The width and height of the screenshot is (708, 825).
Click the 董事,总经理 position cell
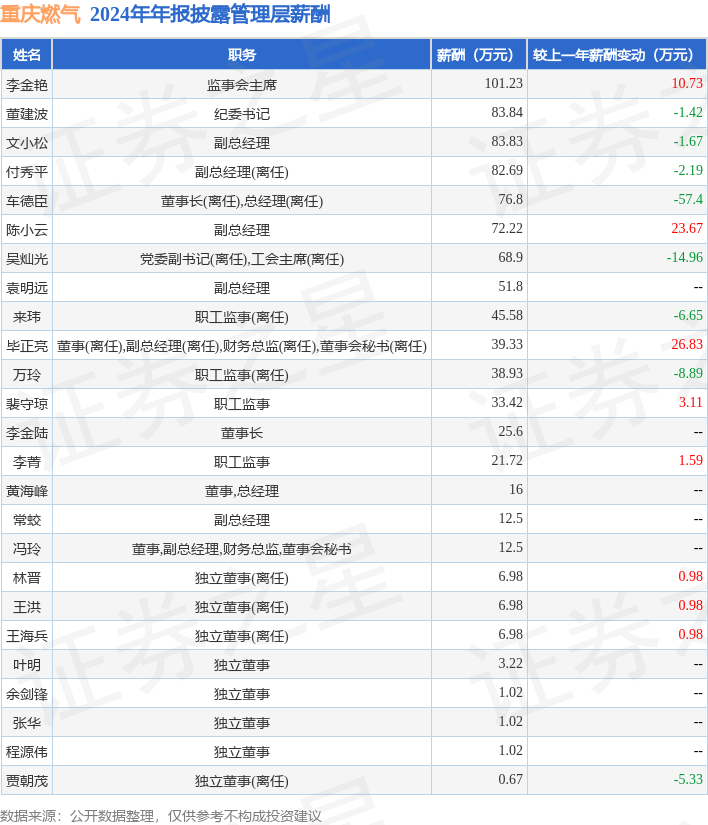241,490
